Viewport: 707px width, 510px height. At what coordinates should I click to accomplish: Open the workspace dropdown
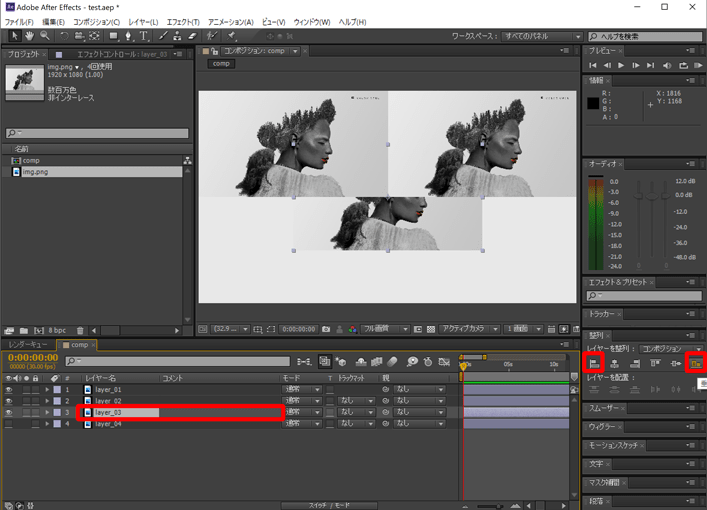[542, 36]
